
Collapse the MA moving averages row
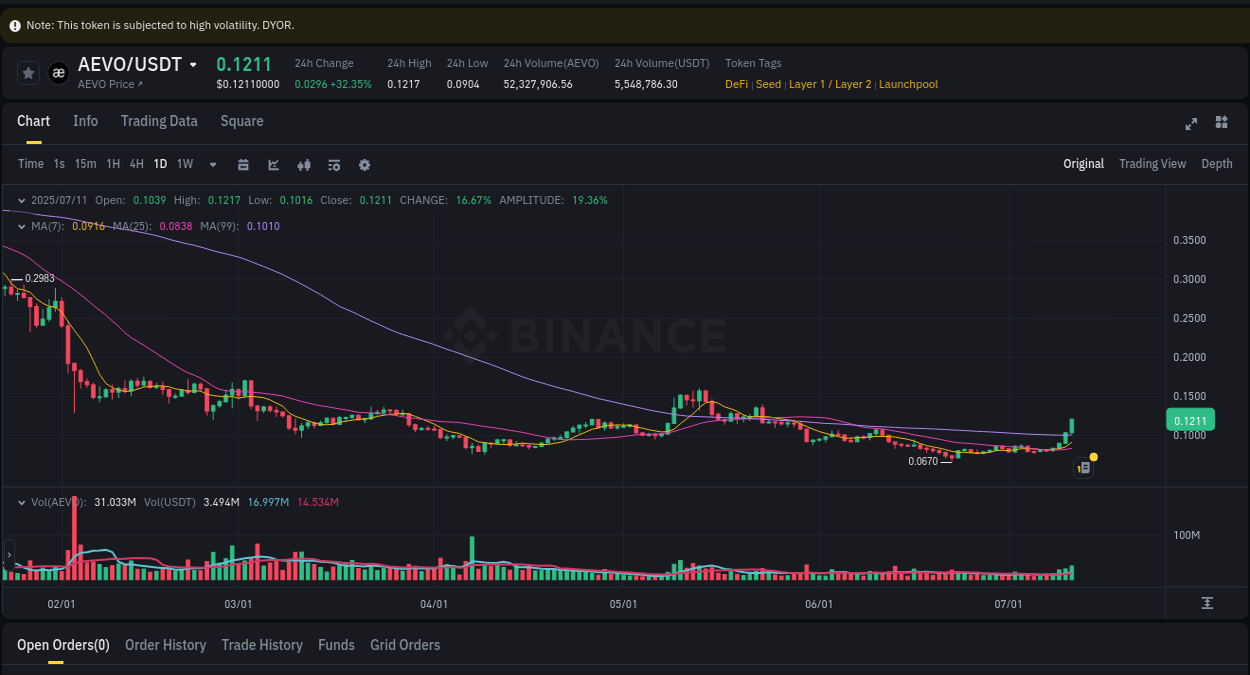point(22,226)
